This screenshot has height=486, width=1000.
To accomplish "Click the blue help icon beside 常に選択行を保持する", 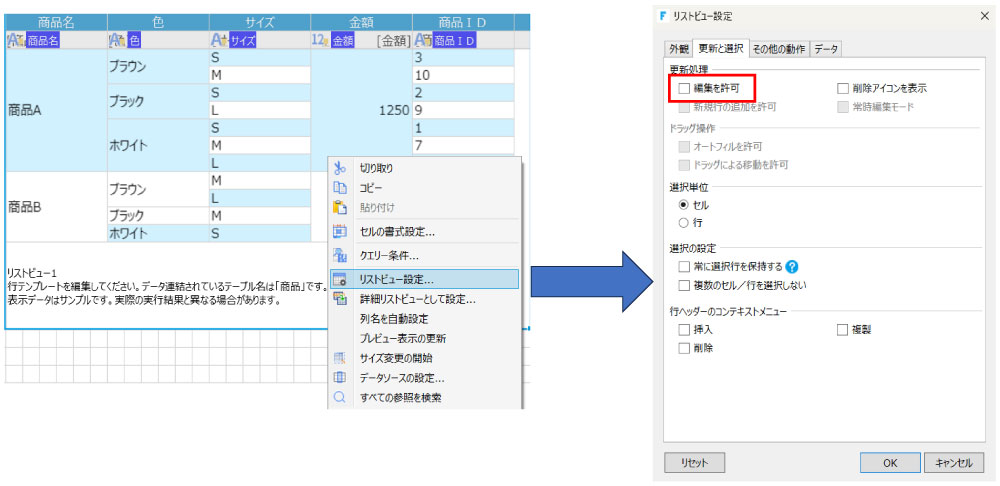I will pos(792,267).
